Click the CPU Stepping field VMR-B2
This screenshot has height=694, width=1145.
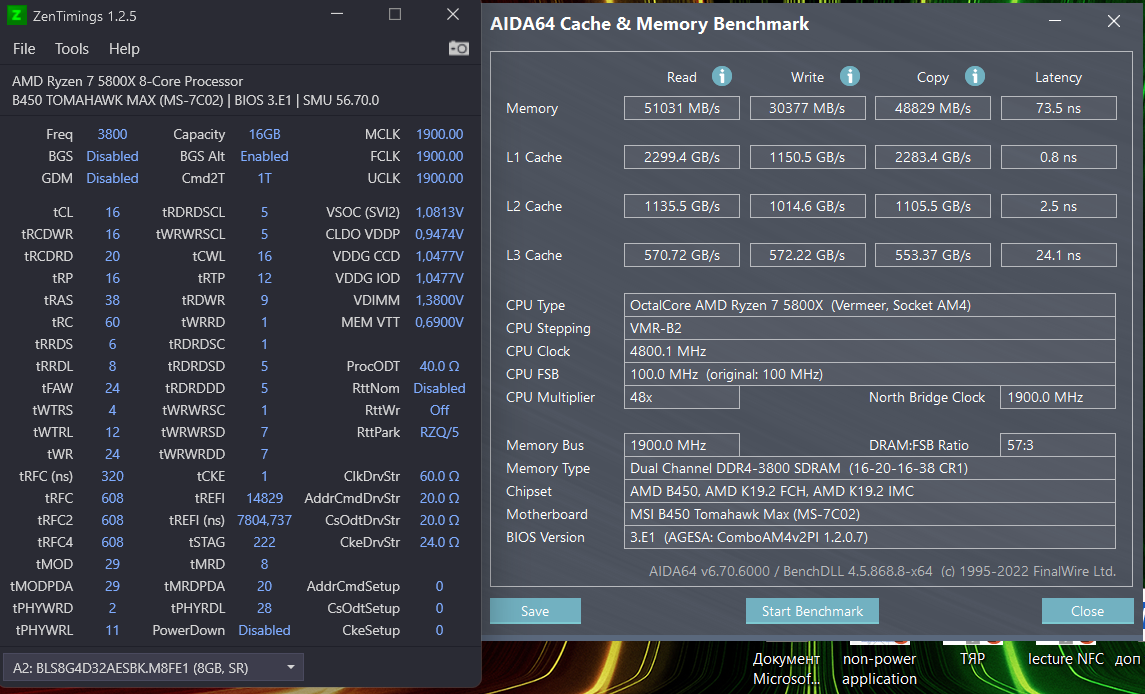(870, 328)
